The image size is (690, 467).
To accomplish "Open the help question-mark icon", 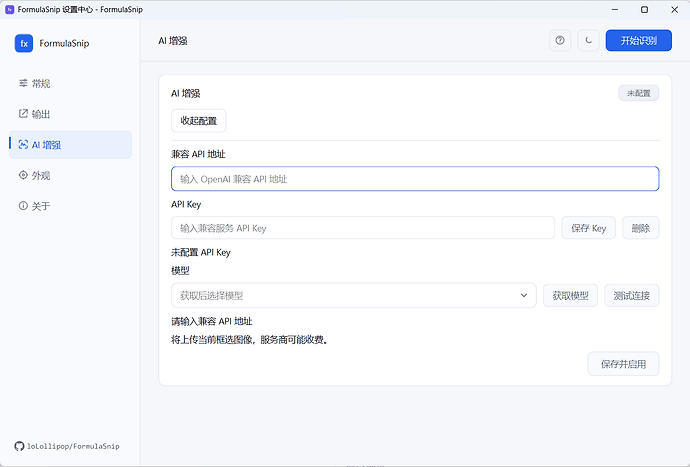I will click(560, 40).
